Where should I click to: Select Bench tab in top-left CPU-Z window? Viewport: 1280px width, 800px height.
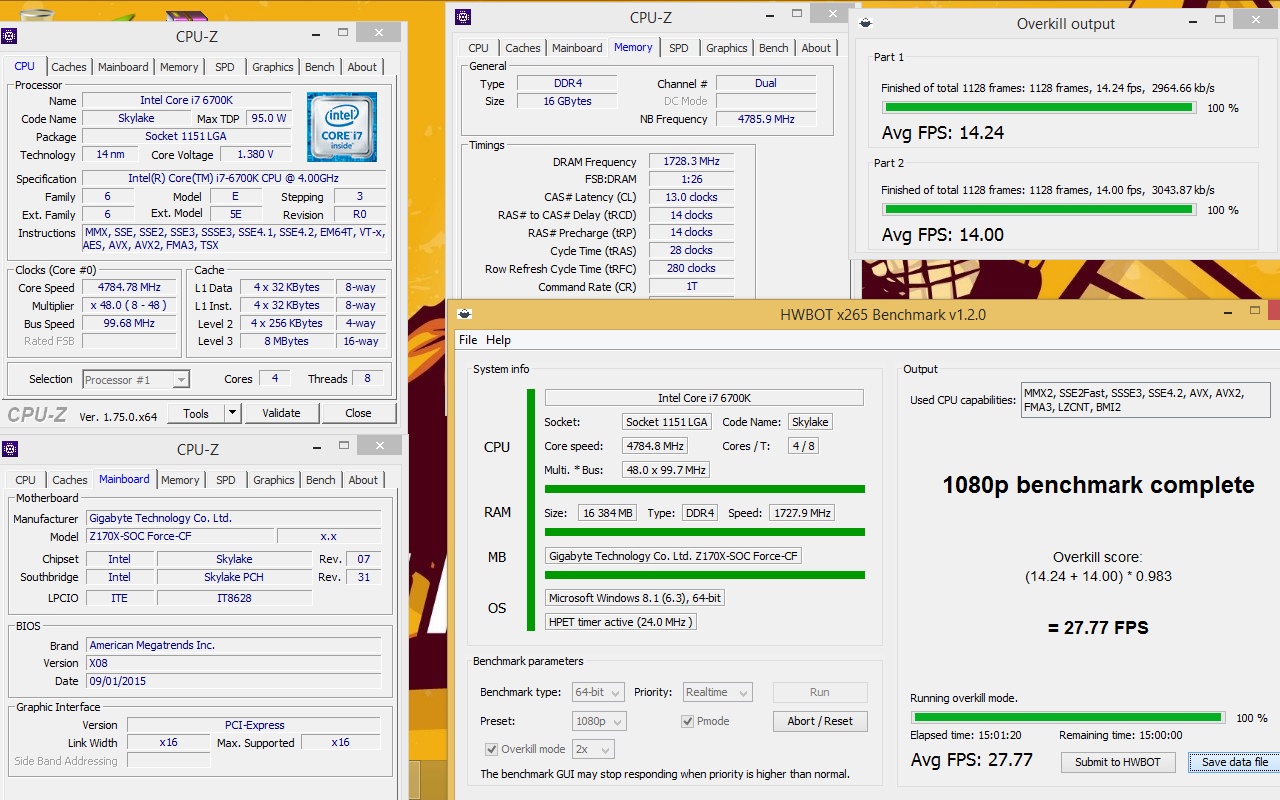click(320, 67)
